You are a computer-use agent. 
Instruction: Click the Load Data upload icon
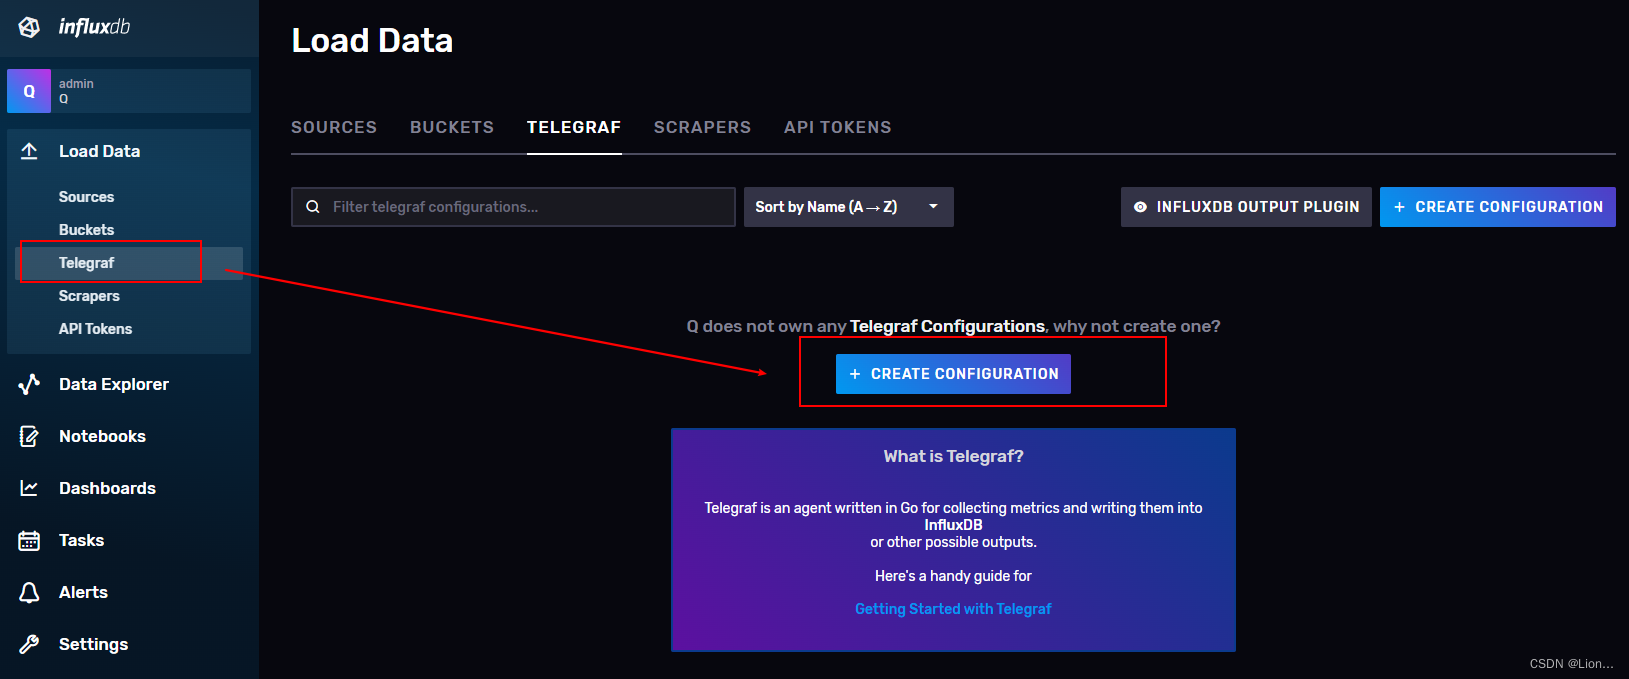29,151
